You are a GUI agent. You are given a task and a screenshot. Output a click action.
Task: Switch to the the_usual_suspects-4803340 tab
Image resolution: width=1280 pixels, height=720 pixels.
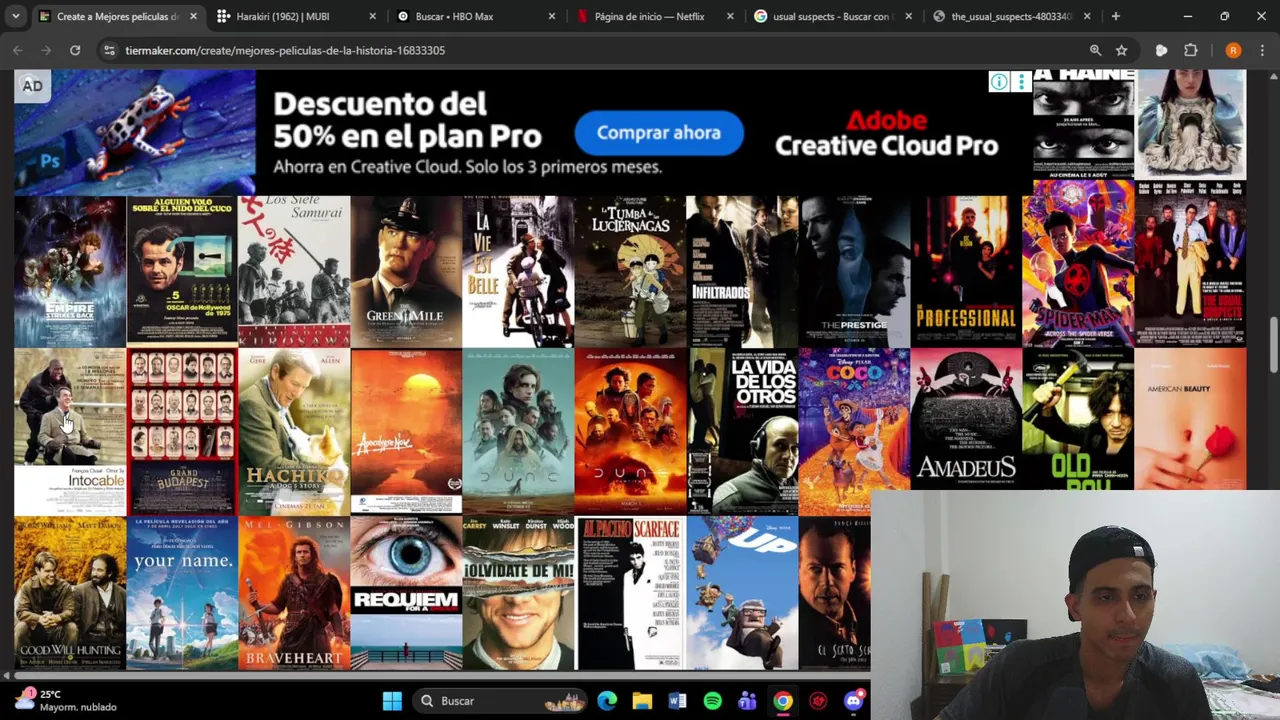click(x=1010, y=16)
